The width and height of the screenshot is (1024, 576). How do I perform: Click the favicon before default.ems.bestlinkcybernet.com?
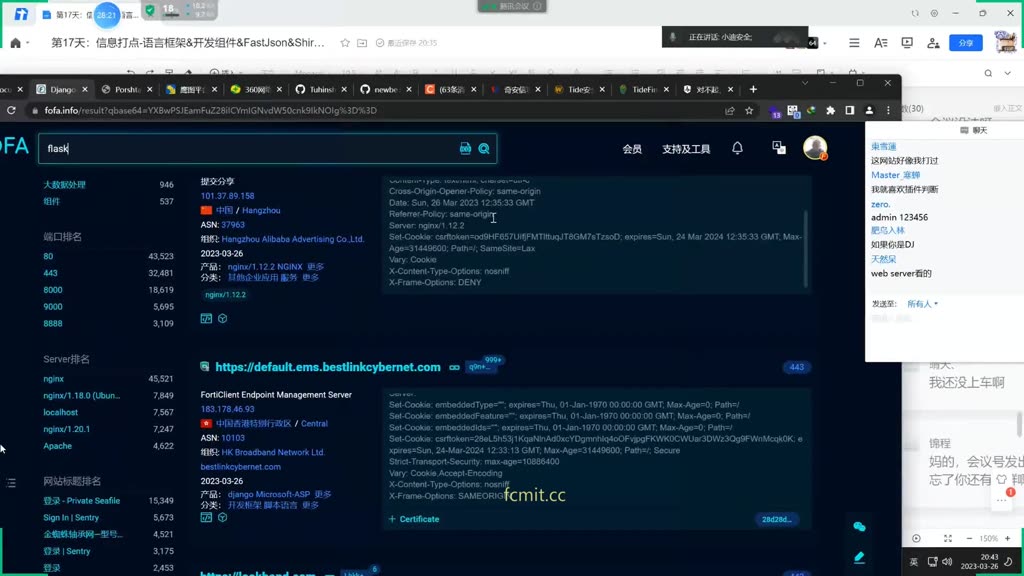pyautogui.click(x=204, y=367)
